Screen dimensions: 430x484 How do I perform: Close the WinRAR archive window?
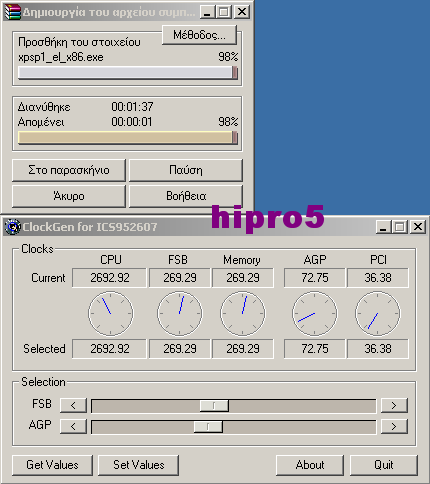pos(242,12)
